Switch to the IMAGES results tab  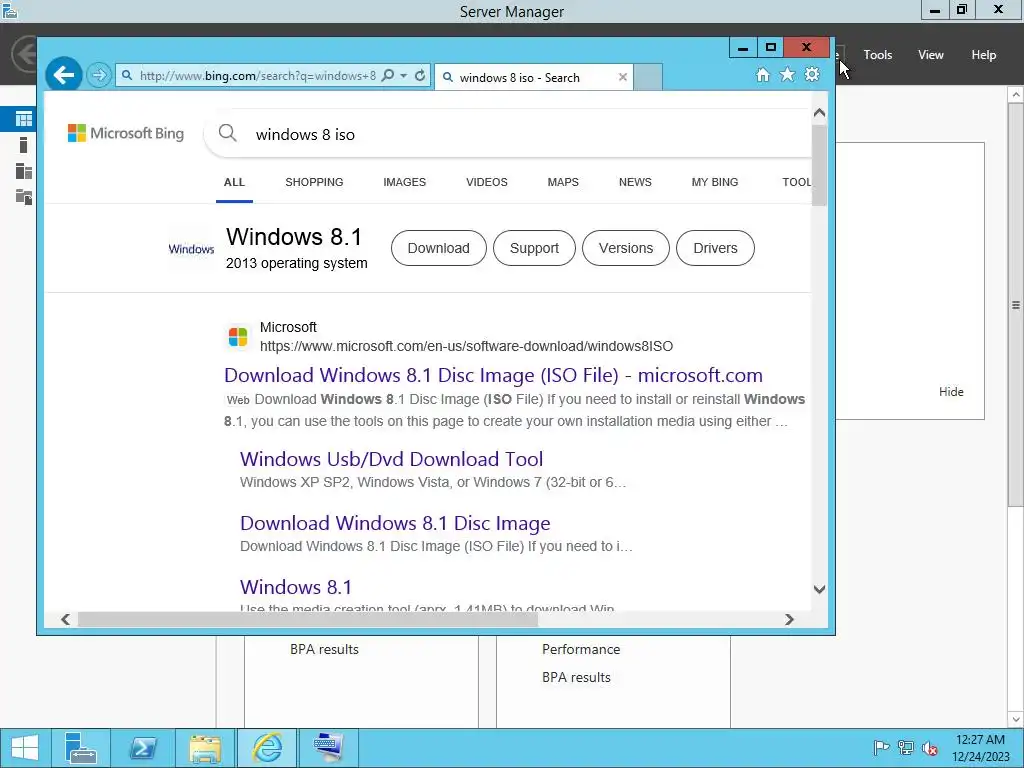click(x=404, y=182)
